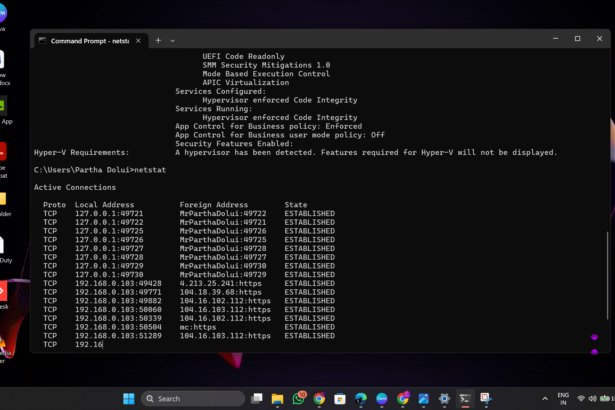Open File Explorer from the taskbar

tap(277, 399)
